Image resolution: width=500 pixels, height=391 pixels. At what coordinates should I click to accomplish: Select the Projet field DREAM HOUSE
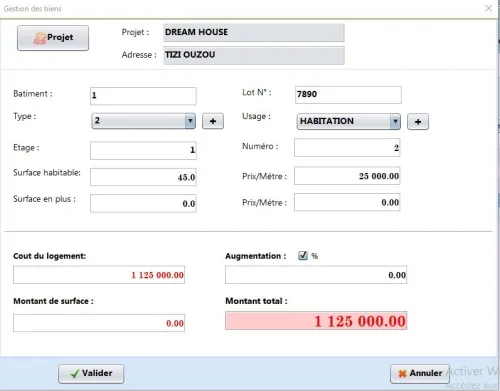[254, 32]
